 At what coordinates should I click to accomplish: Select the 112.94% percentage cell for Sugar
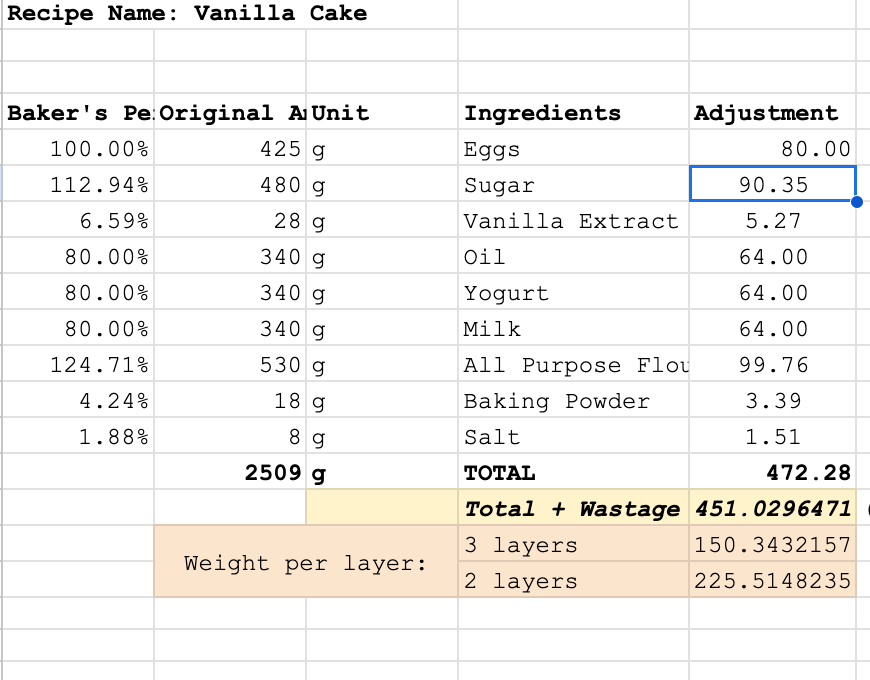click(75, 184)
